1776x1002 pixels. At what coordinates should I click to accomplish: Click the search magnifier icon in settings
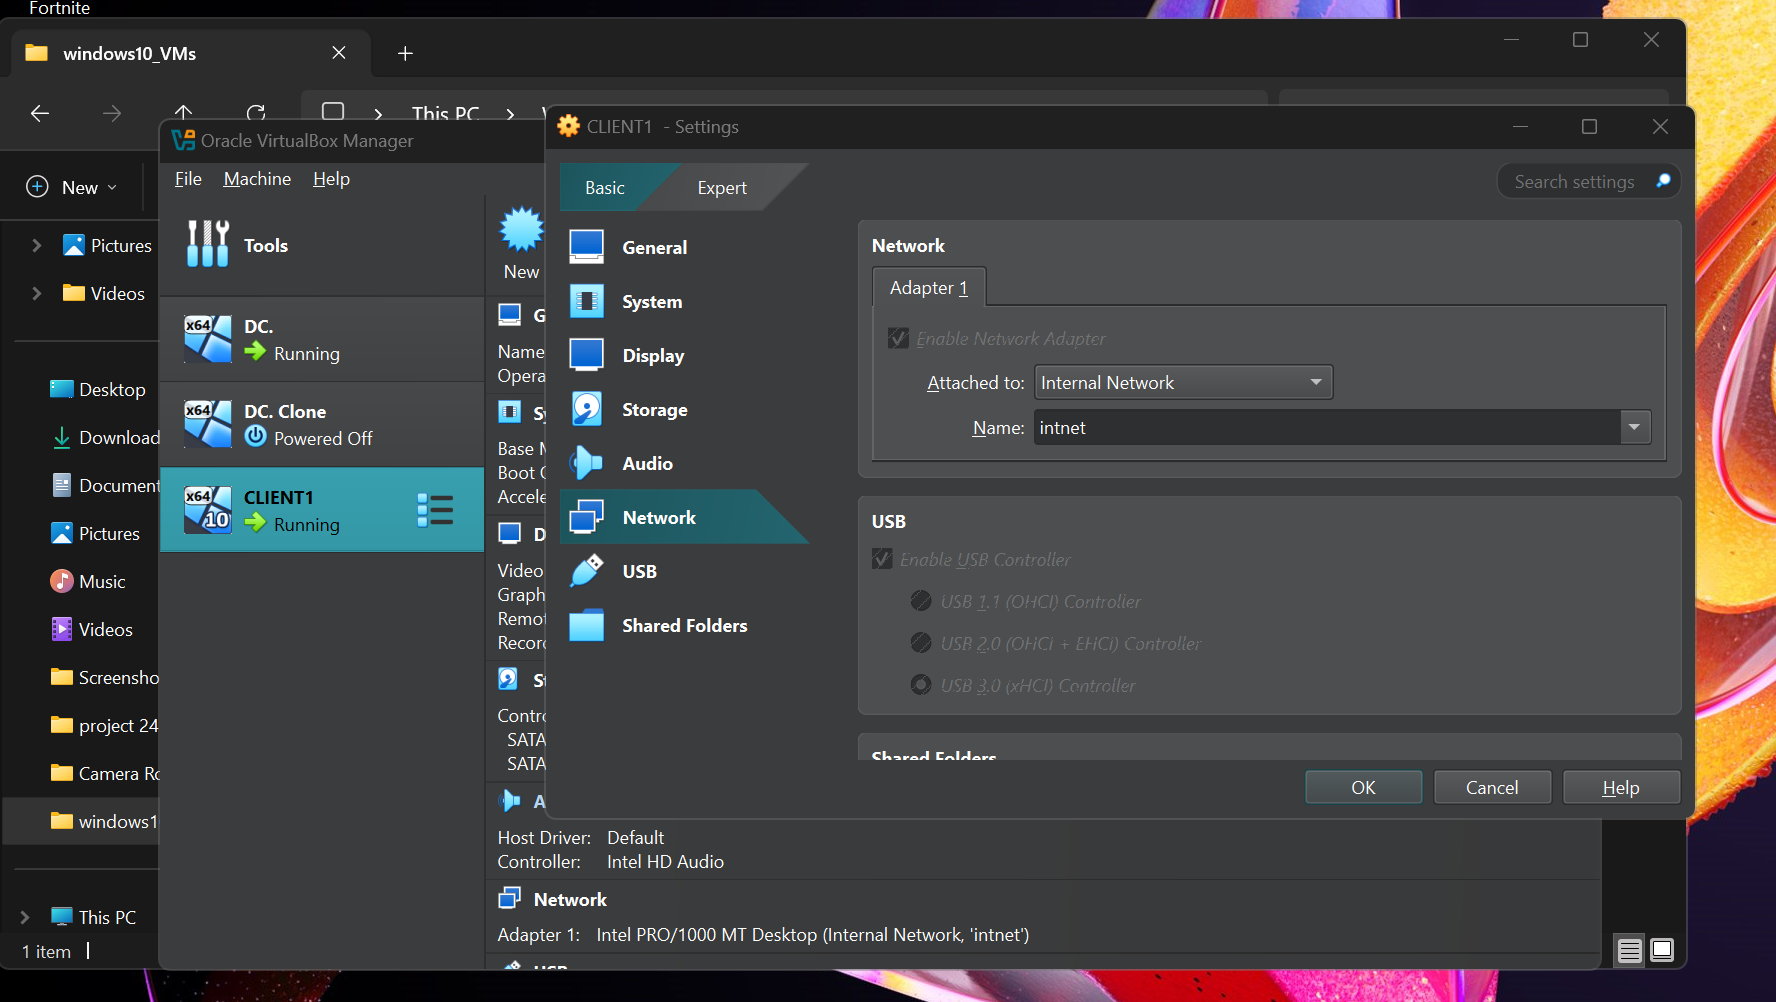[x=1663, y=181]
